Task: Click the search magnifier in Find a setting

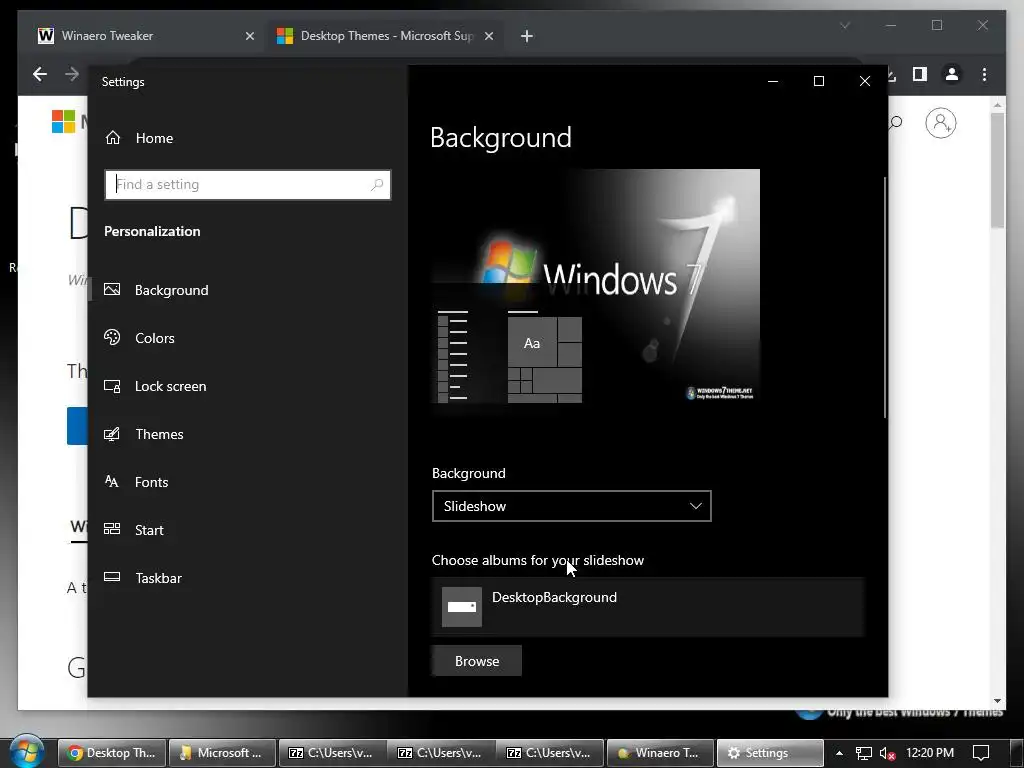Action: pyautogui.click(x=377, y=185)
